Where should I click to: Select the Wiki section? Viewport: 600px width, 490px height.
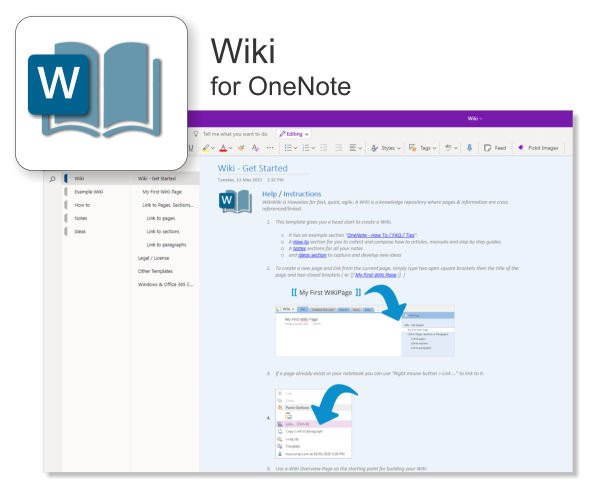point(97,178)
